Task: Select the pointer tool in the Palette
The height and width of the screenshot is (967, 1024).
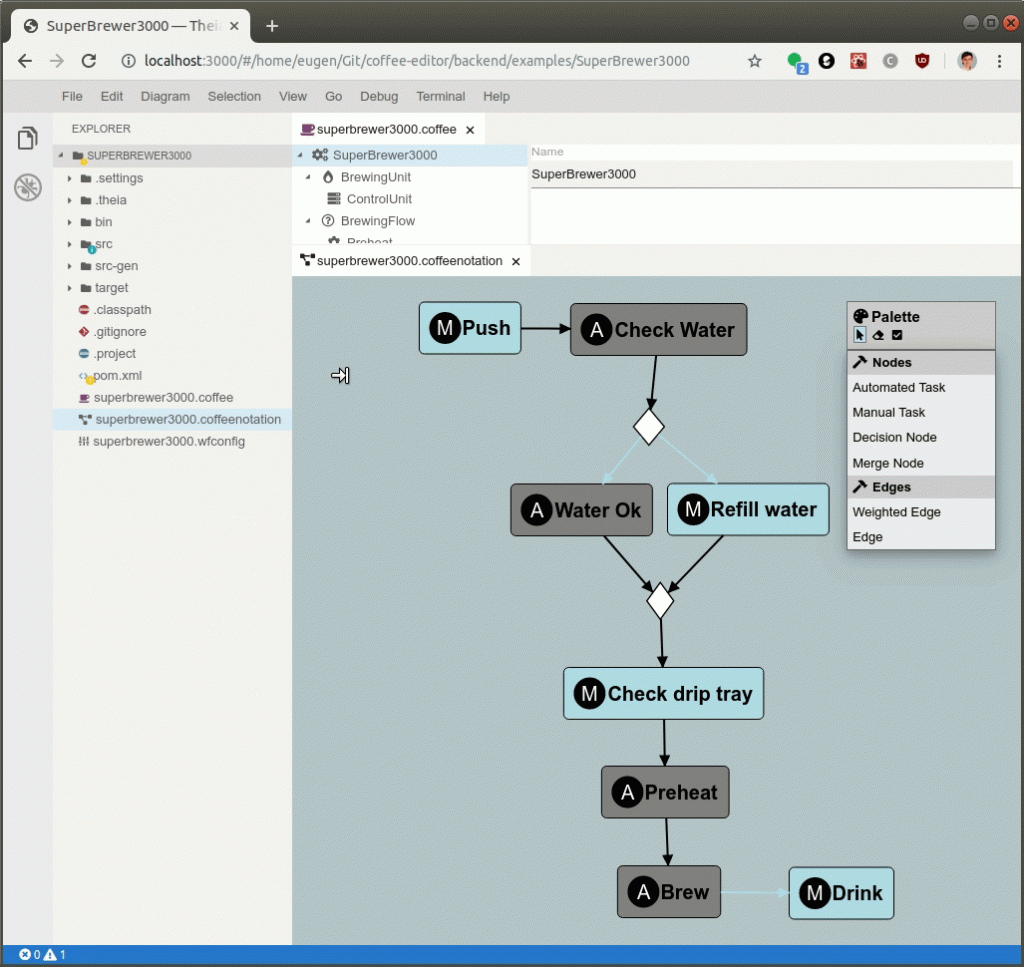Action: pyautogui.click(x=860, y=334)
